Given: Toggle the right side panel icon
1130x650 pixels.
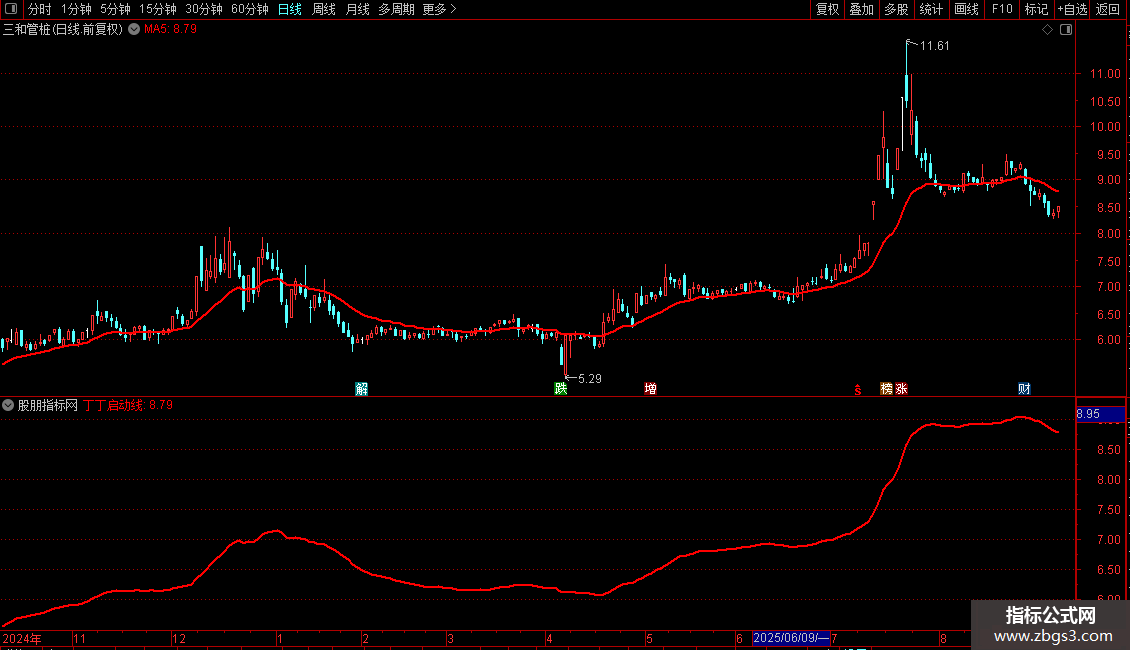Looking at the screenshot, I should pyautogui.click(x=1066, y=30).
